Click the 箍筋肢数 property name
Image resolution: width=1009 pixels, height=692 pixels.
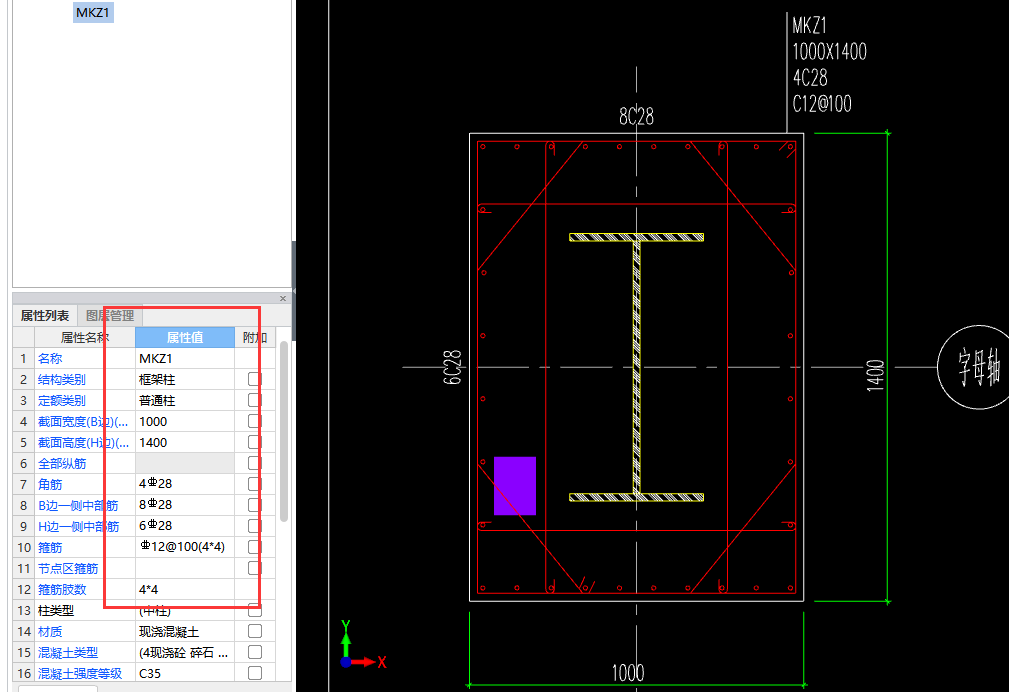[62, 589]
